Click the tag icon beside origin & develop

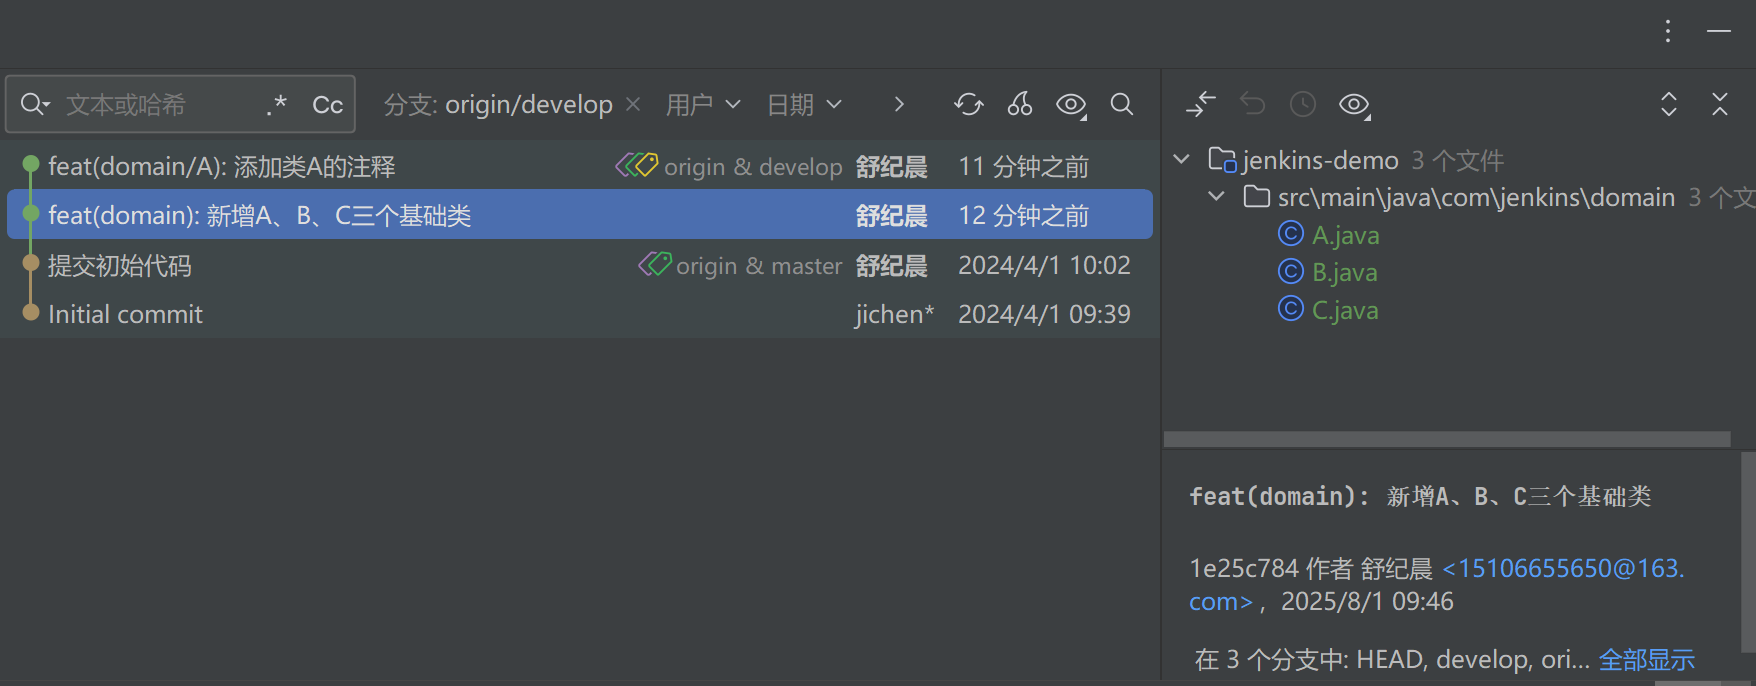click(637, 164)
